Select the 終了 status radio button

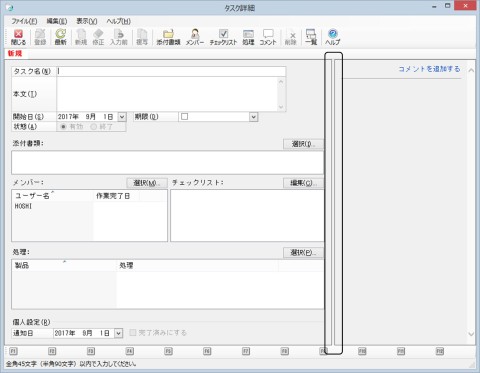pyautogui.click(x=94, y=127)
